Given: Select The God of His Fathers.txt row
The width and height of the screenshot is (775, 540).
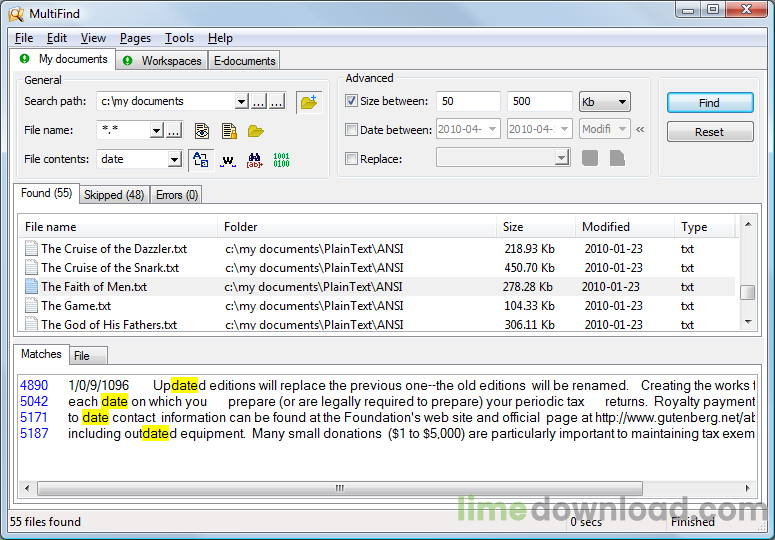Looking at the screenshot, I should (378, 325).
